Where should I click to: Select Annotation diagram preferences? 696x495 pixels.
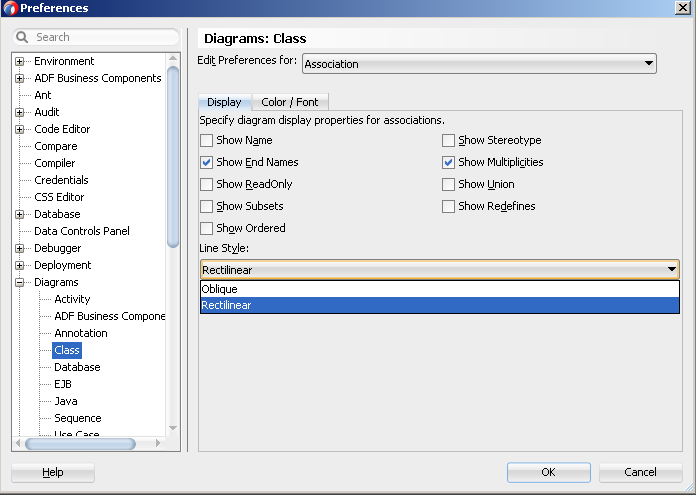tap(81, 333)
